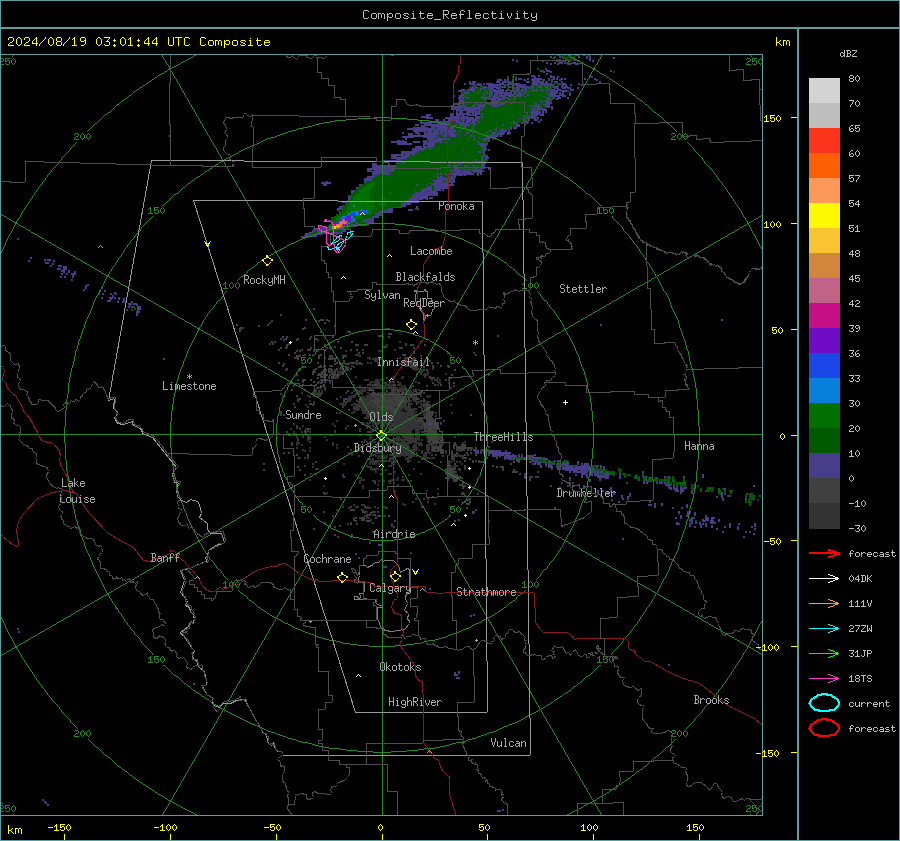900x841 pixels.
Task: Pick the slate purple 0-10 dBZ swatch
Action: pos(824,466)
